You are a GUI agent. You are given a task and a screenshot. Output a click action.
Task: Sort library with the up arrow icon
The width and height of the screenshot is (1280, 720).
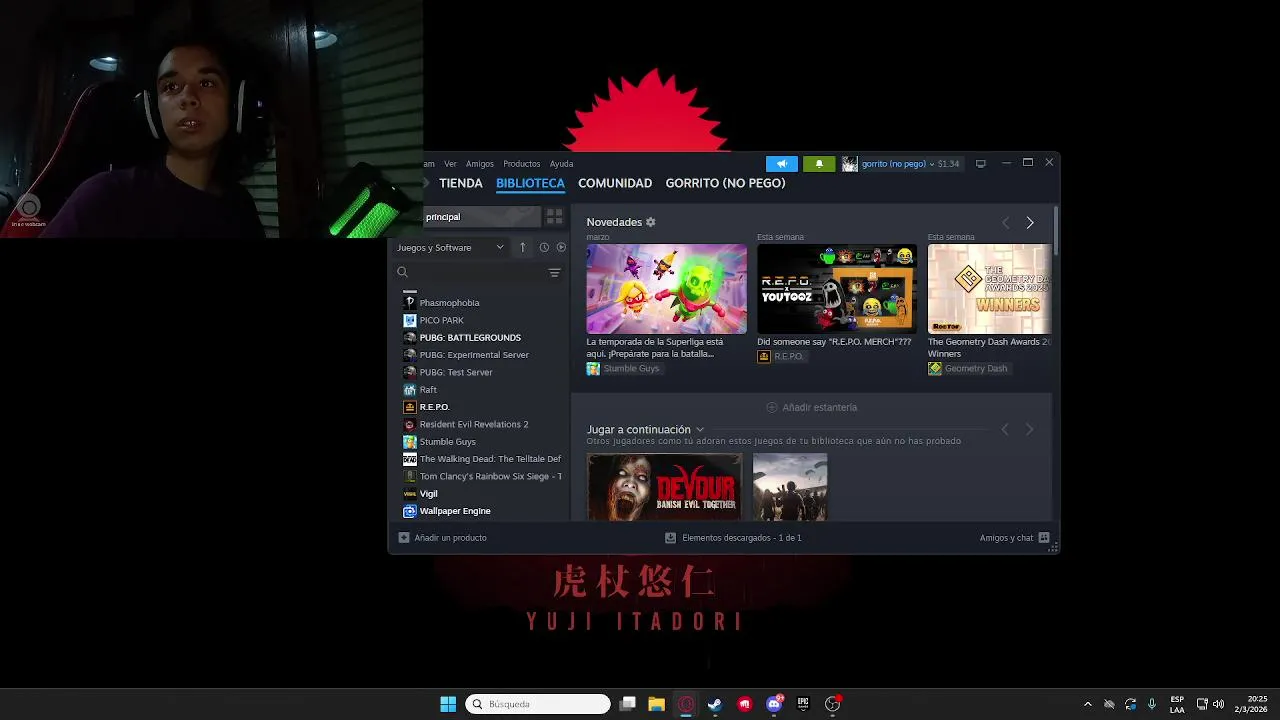tap(522, 247)
